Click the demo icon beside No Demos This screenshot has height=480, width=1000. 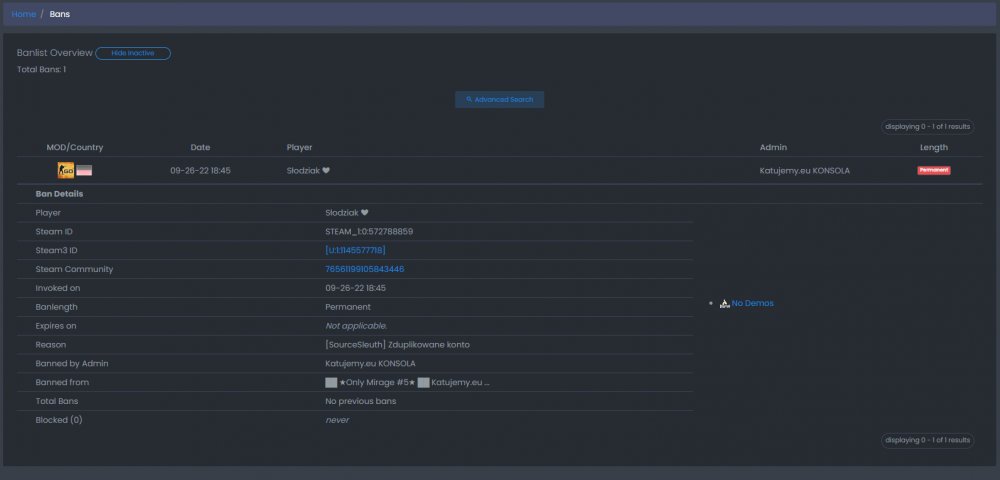tap(724, 303)
